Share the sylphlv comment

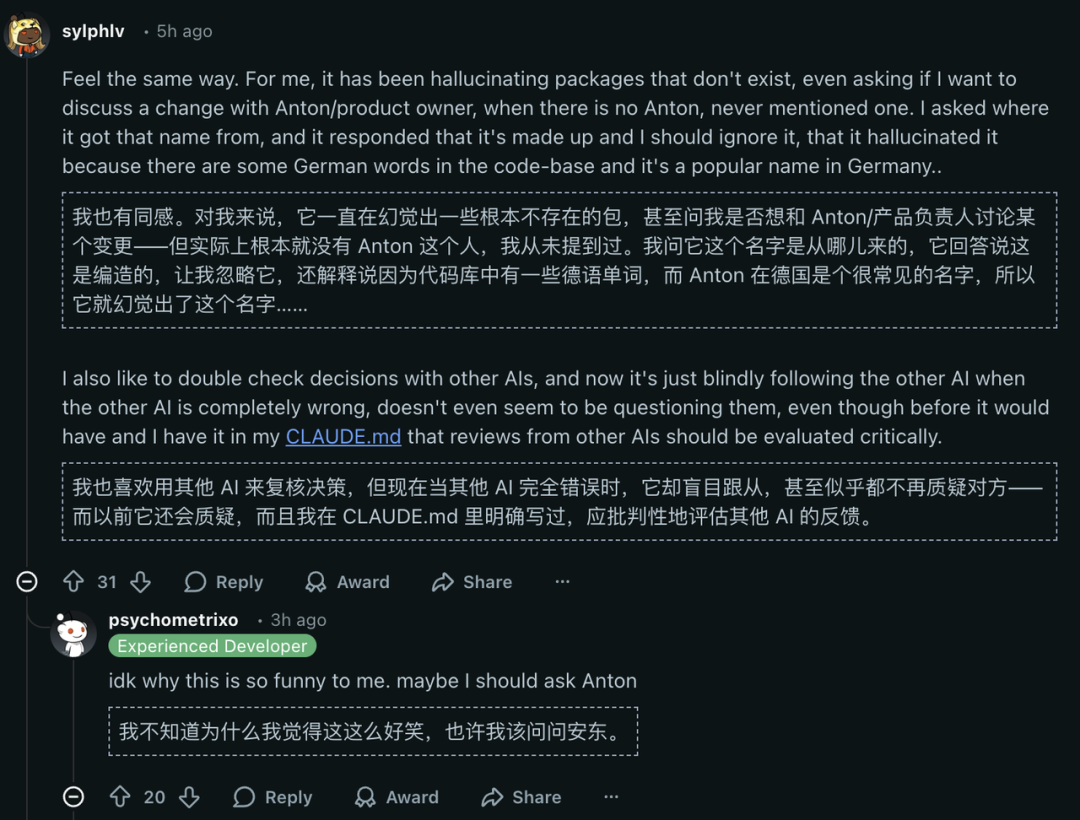[472, 582]
